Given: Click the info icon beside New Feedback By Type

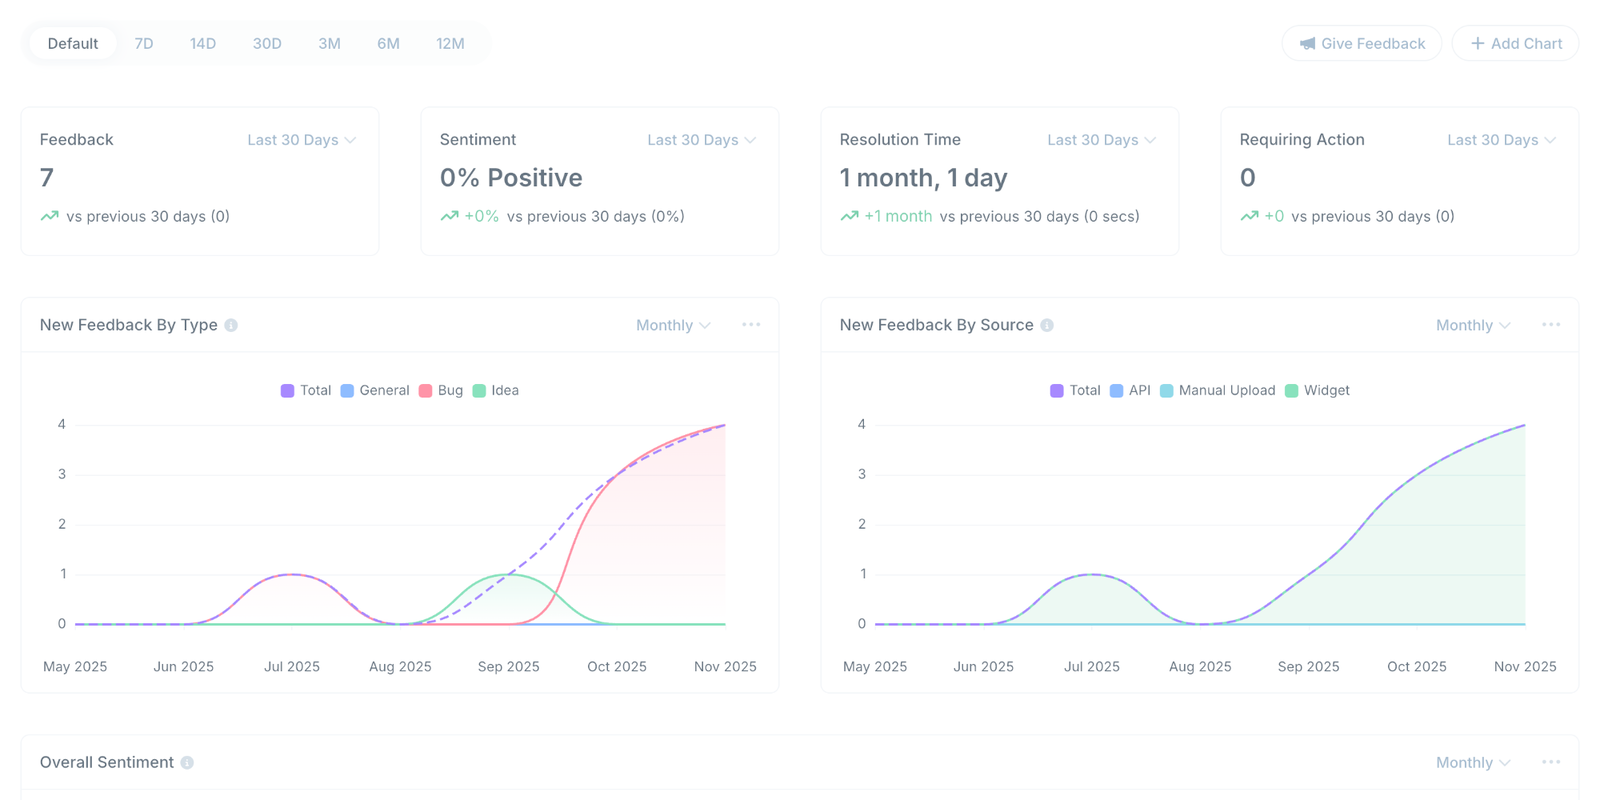Looking at the screenshot, I should [231, 324].
